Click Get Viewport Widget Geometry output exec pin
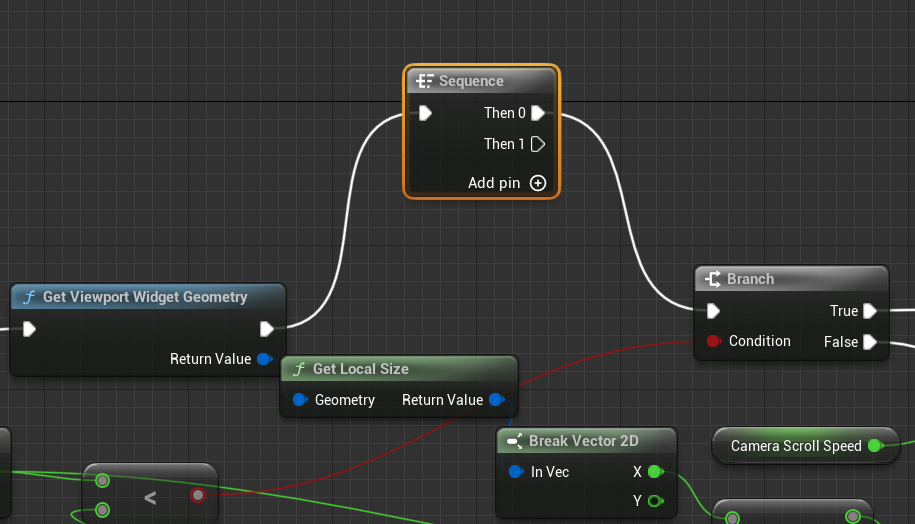This screenshot has height=524, width=915. 267,329
